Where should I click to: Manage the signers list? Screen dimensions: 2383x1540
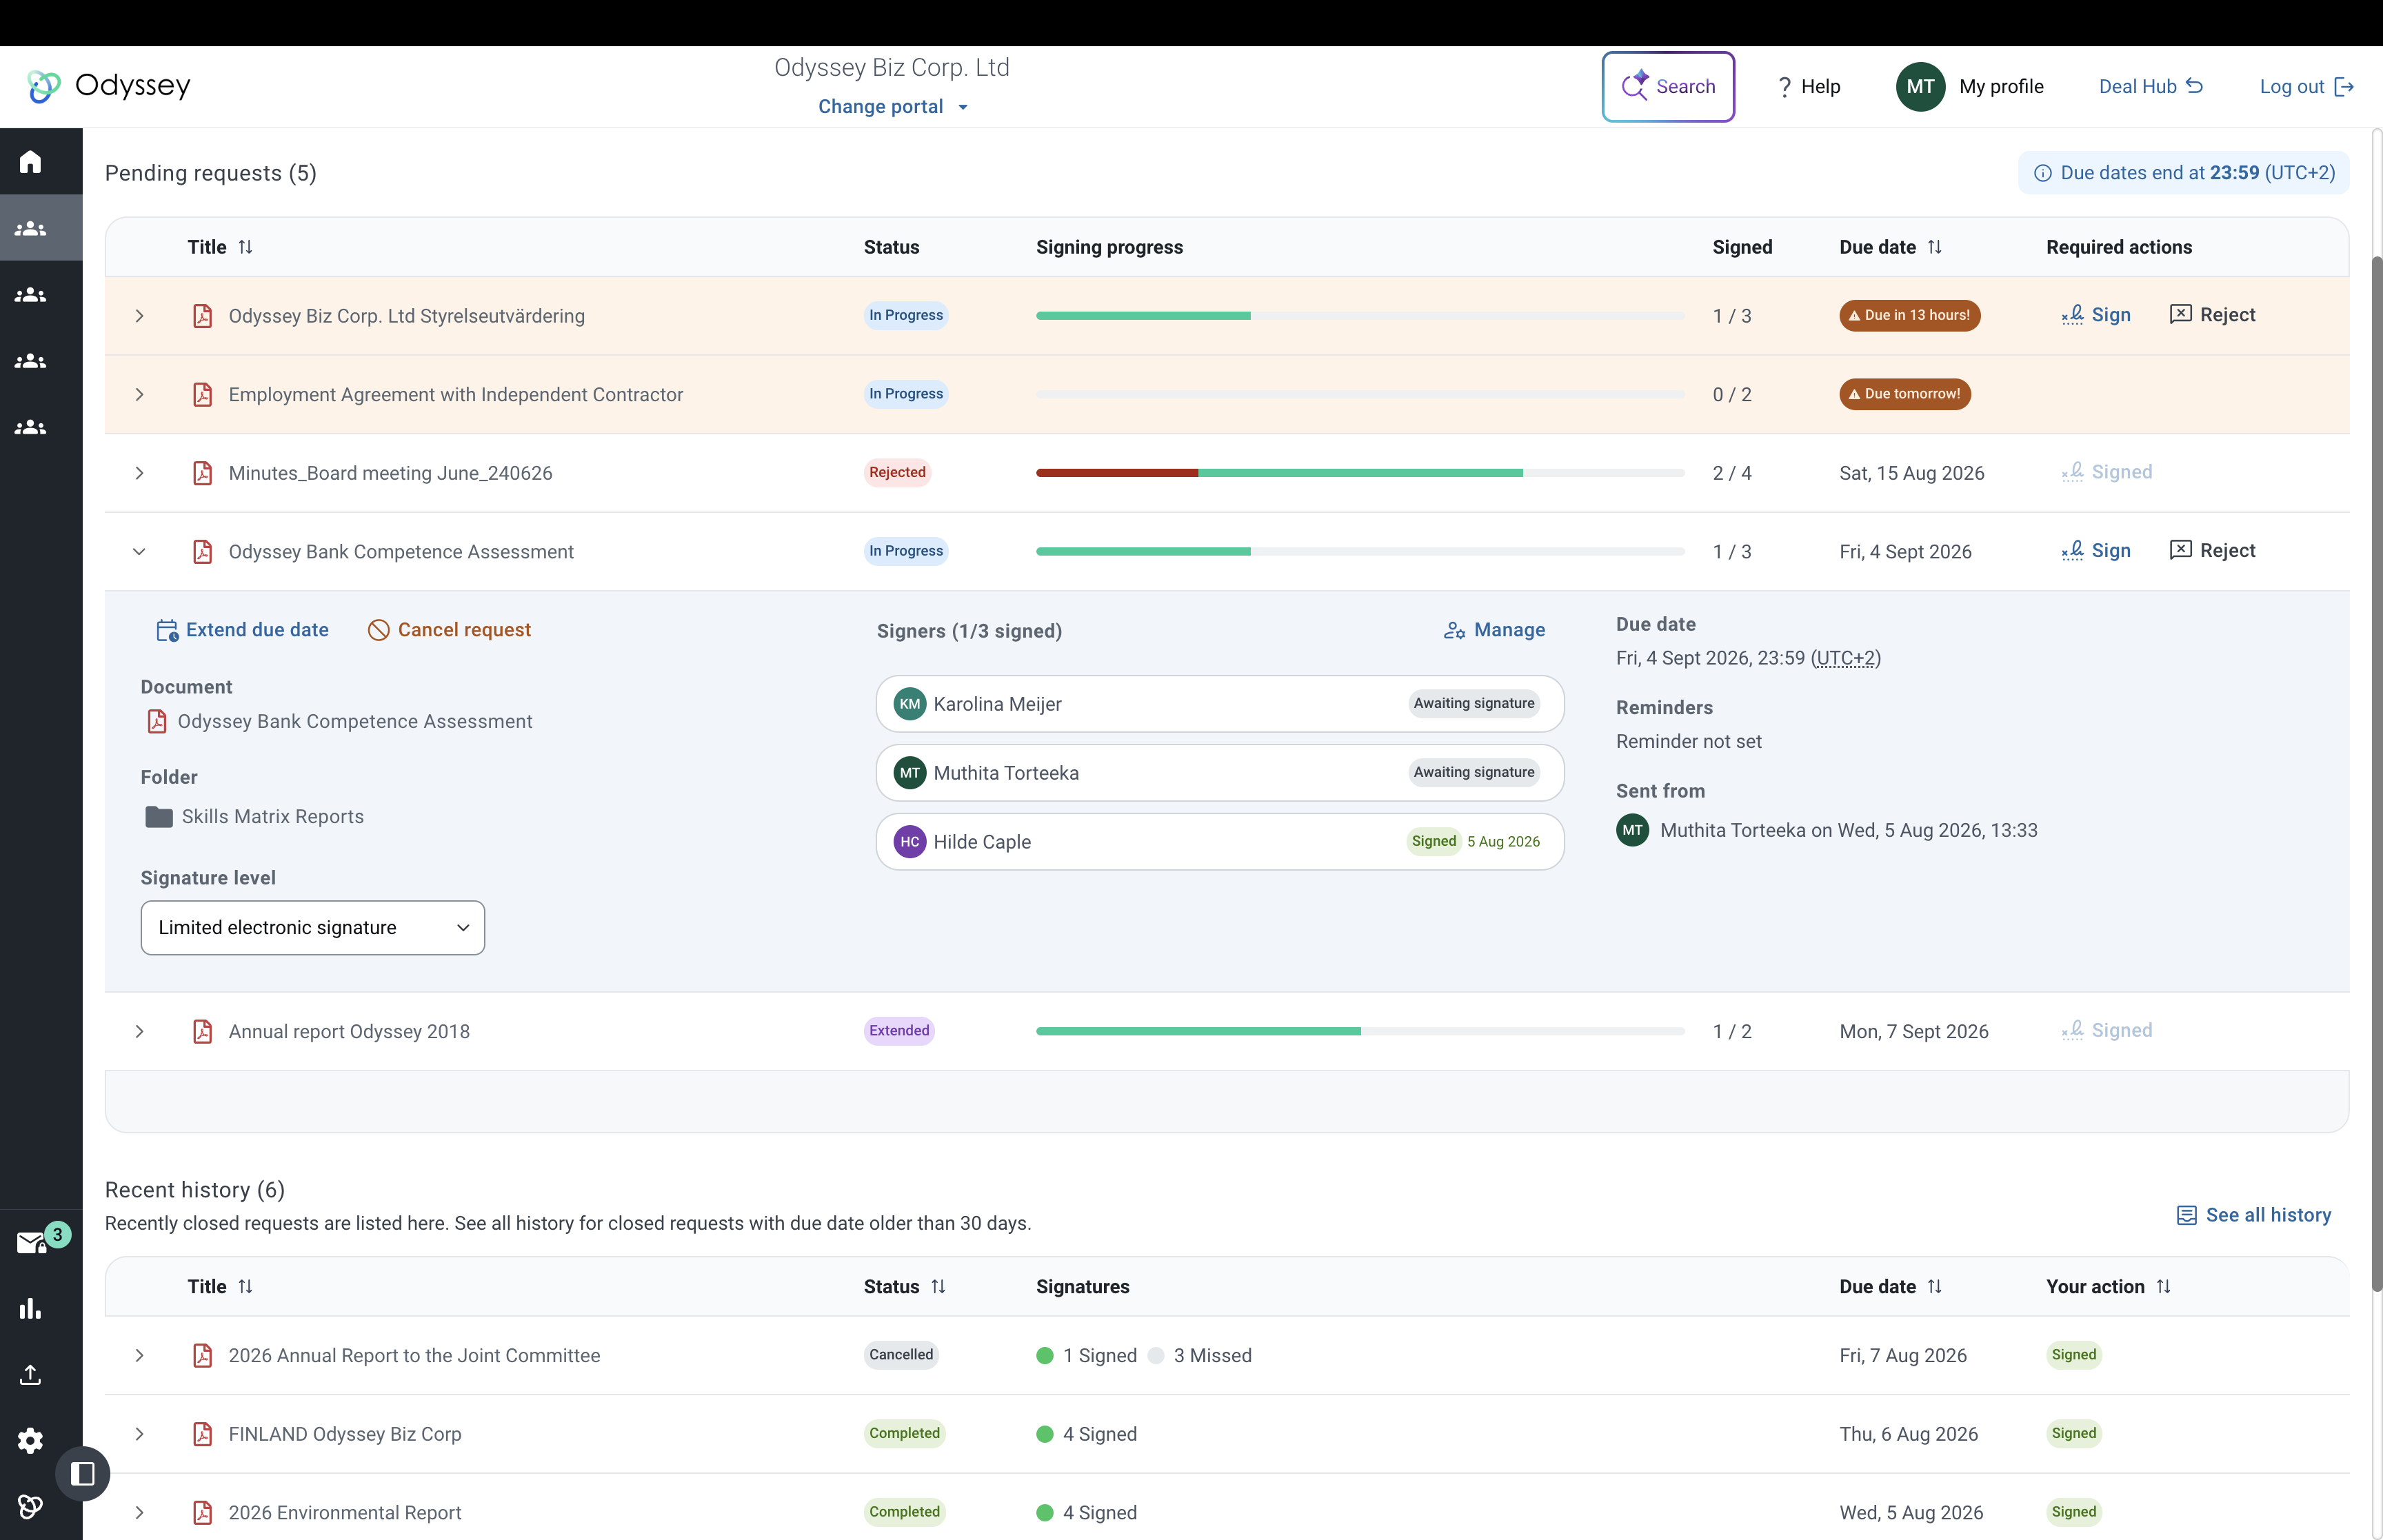(1494, 630)
